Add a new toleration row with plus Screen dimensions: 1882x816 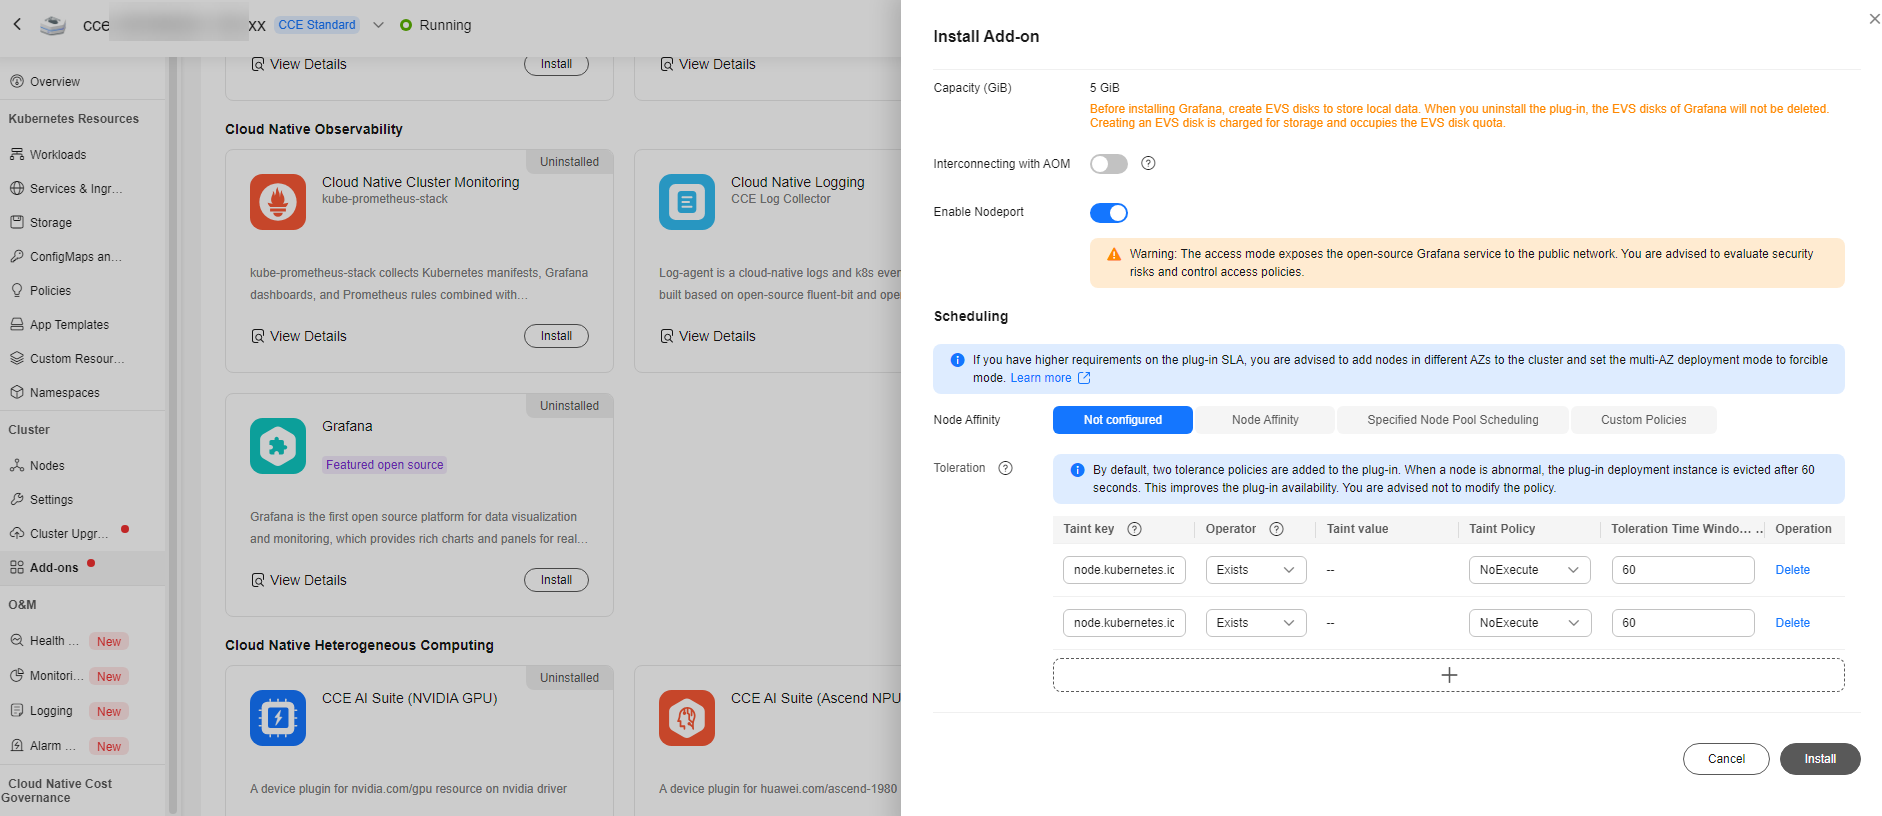pos(1448,675)
